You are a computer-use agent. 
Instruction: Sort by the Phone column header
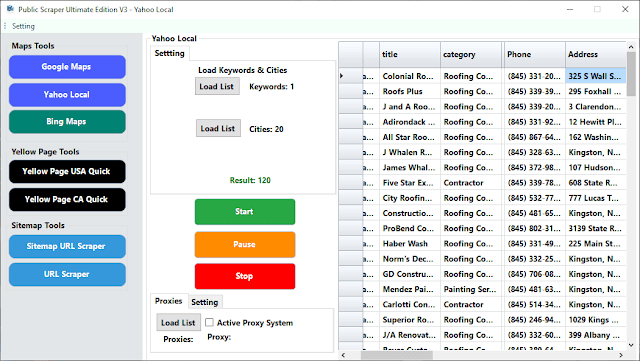(534, 54)
